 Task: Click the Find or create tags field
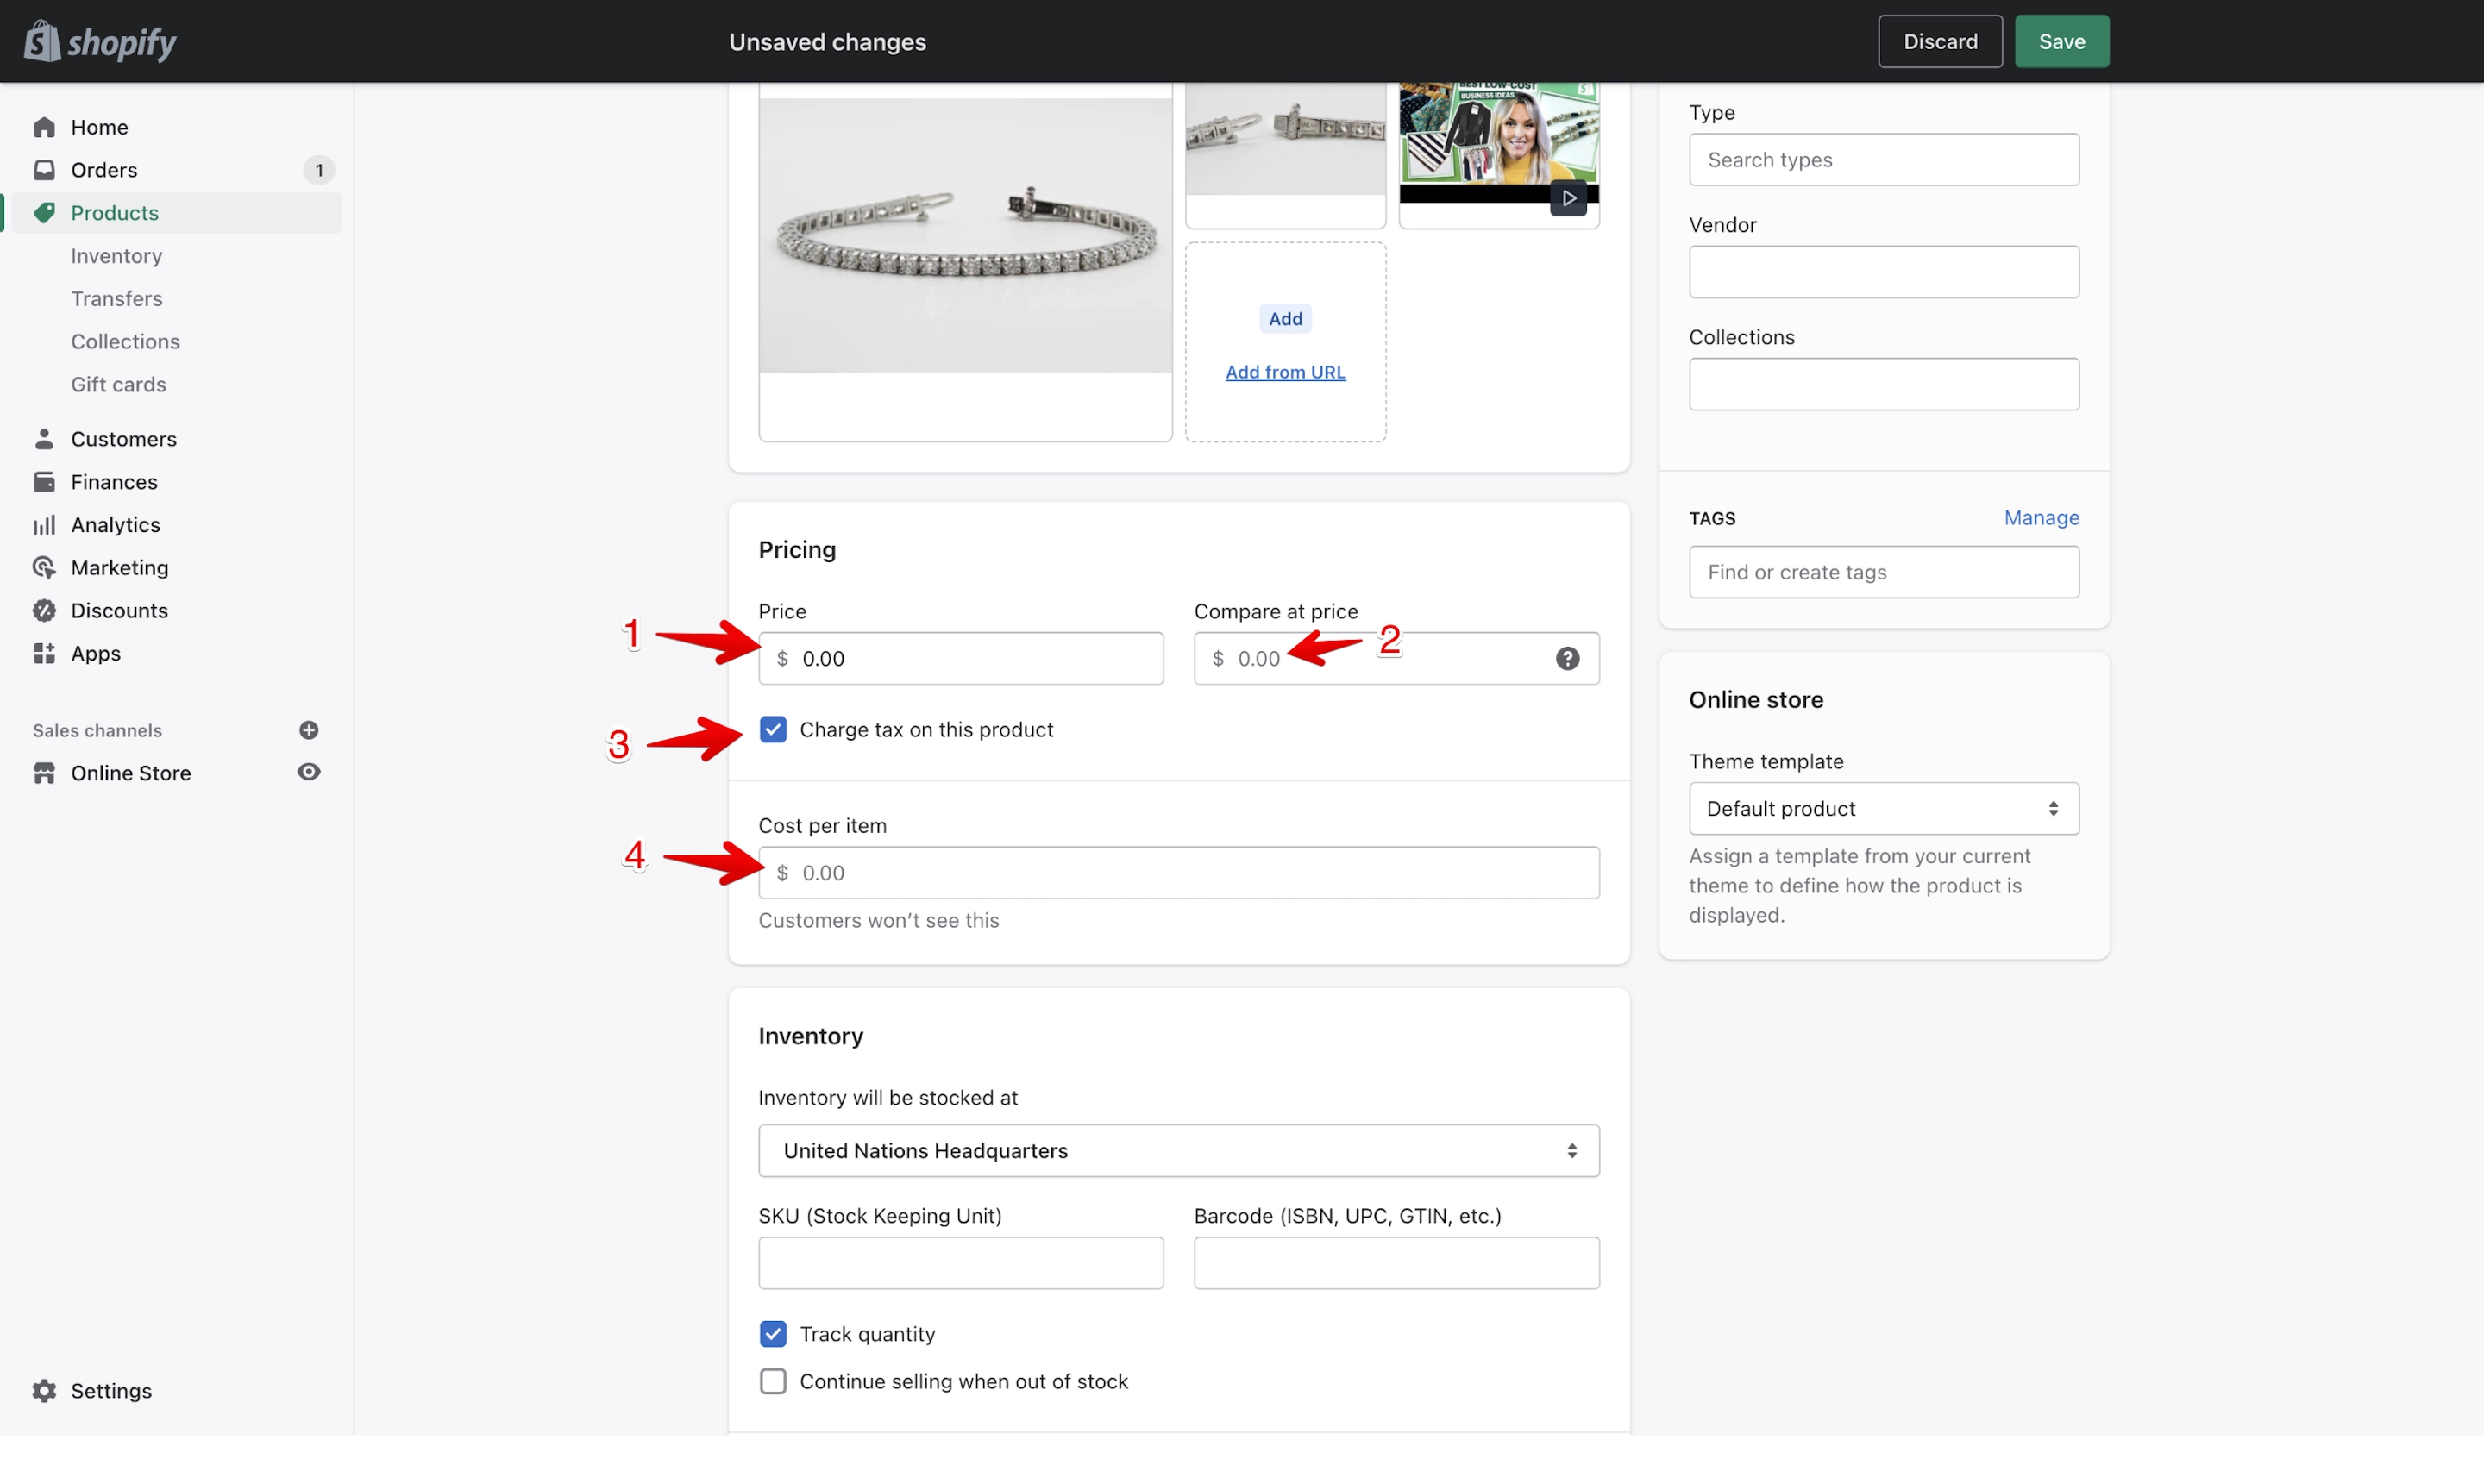click(x=1883, y=572)
